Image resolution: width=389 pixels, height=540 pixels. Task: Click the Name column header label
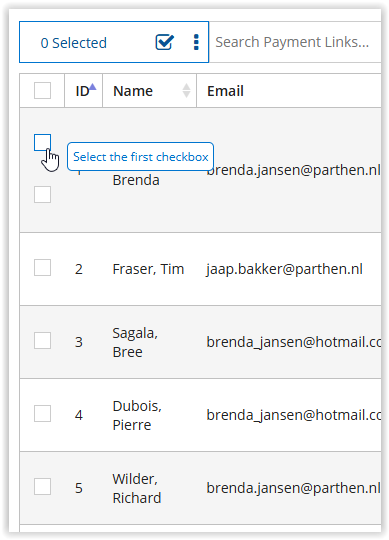133,91
